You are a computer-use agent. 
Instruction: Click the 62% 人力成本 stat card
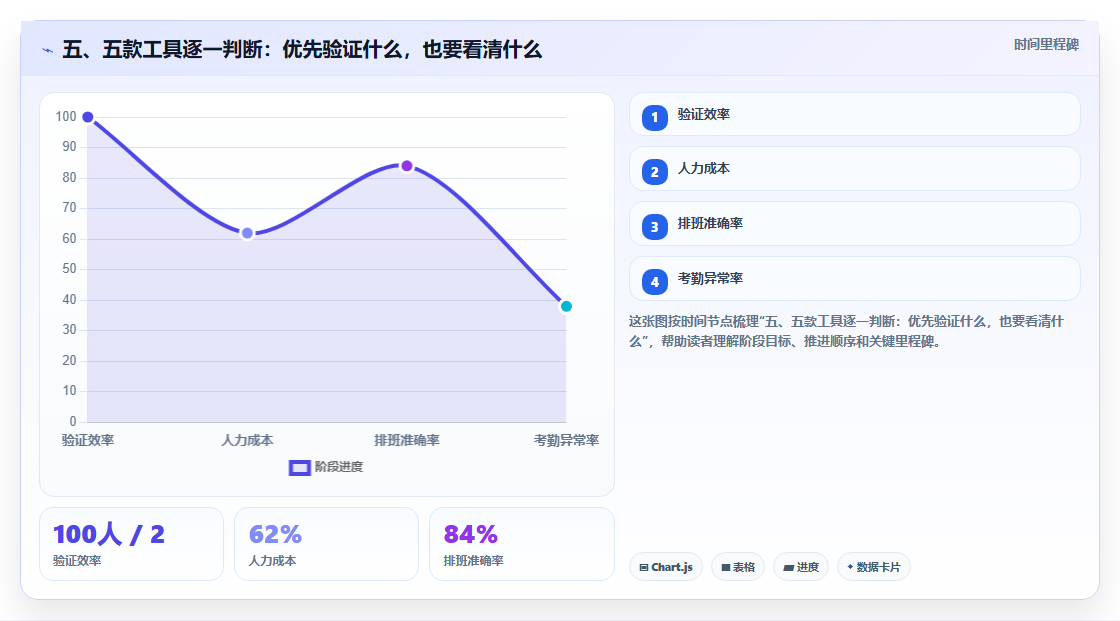(x=326, y=544)
